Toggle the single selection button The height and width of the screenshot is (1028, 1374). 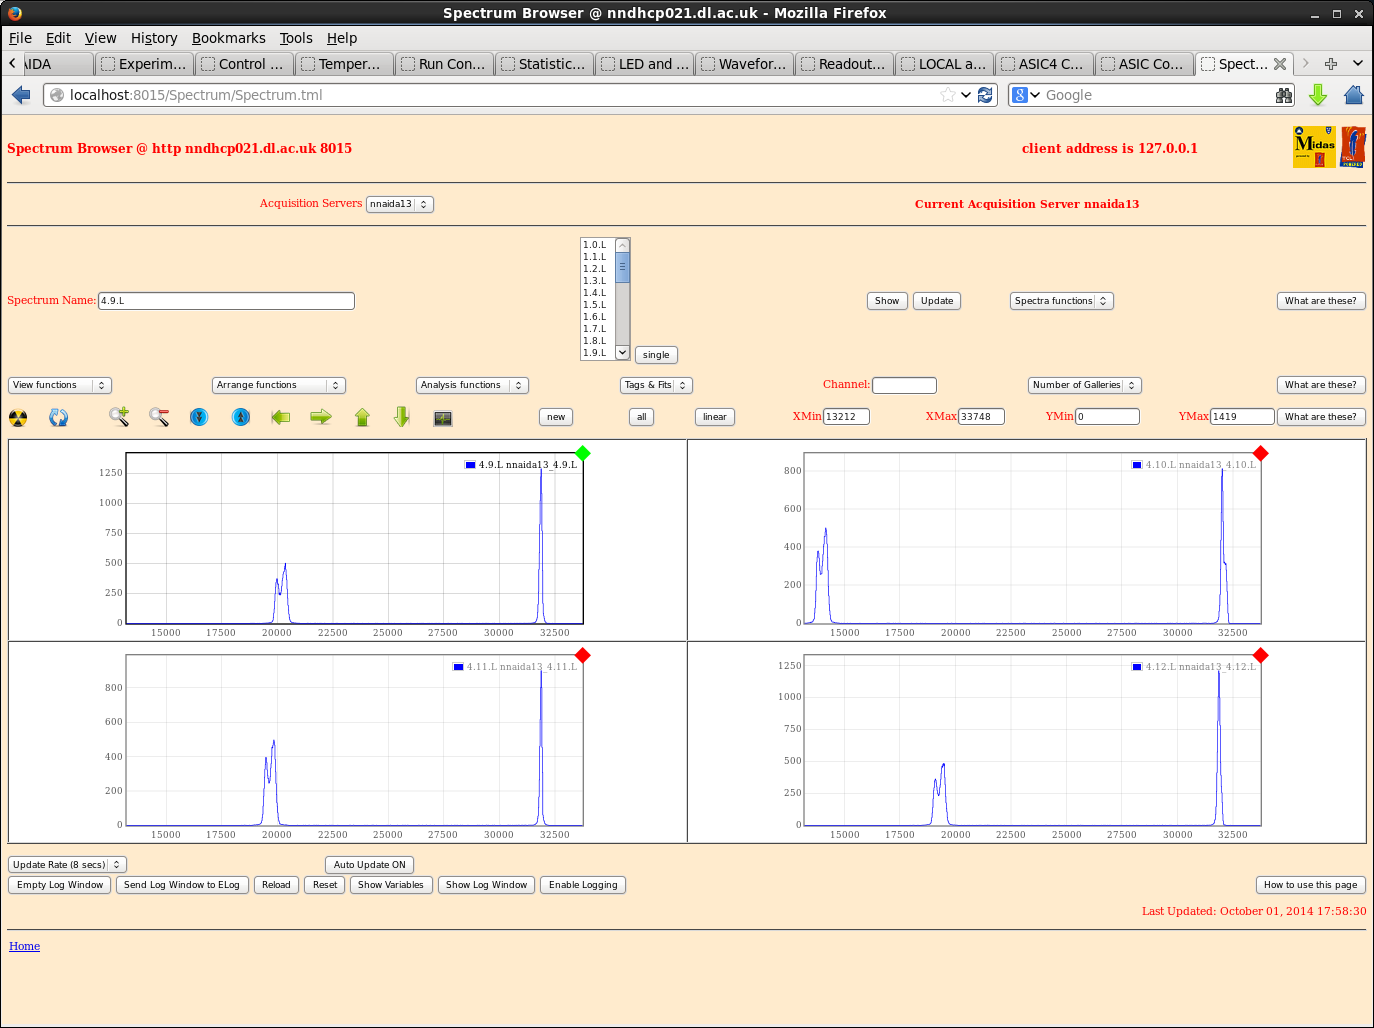[656, 355]
